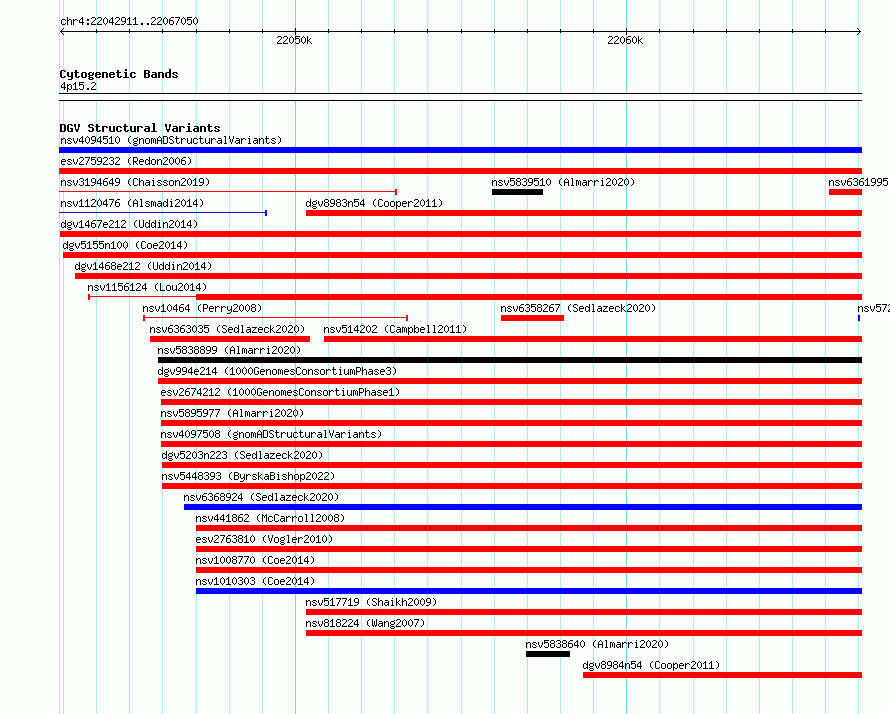Open the nsv10464 (Perry2008) label
This screenshot has width=890, height=714.
[x=202, y=308]
